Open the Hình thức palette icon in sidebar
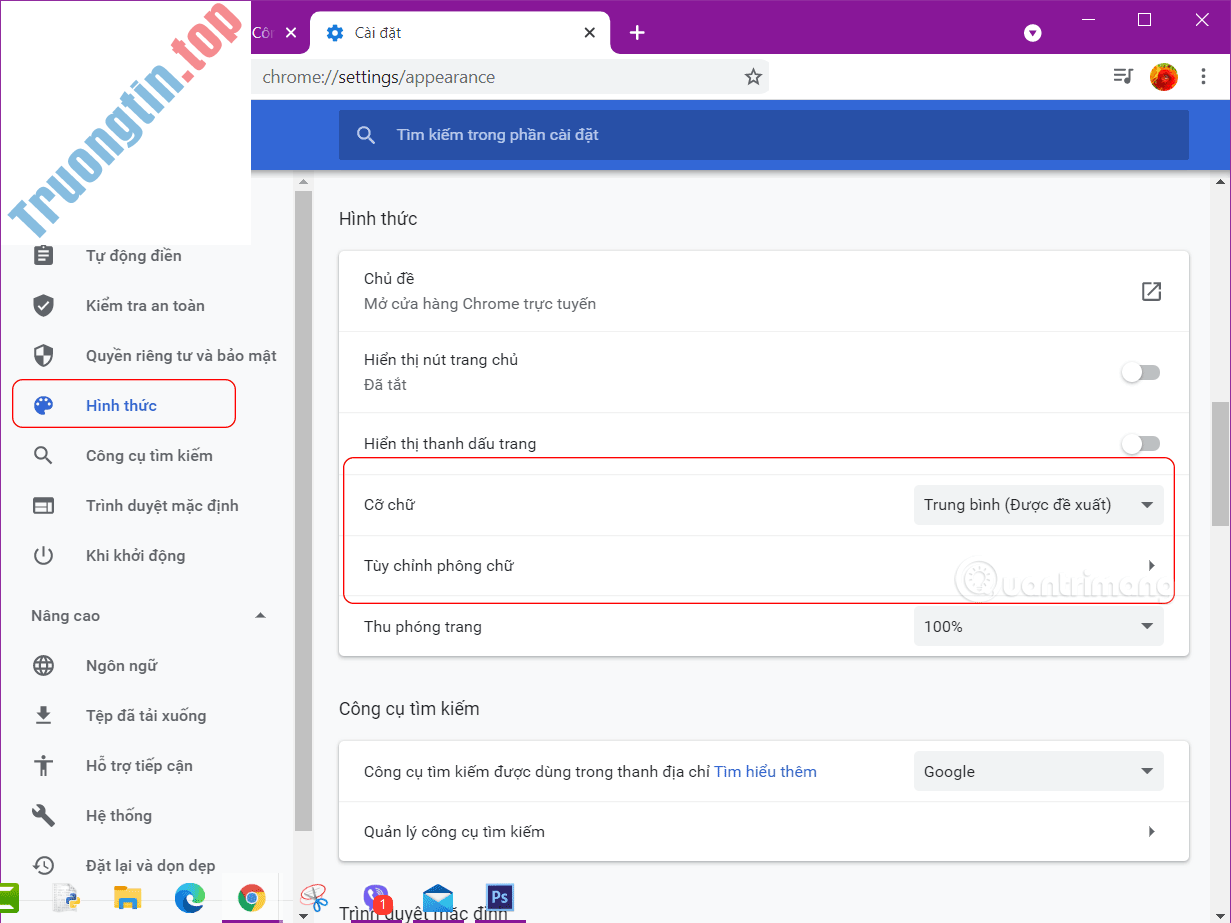 pos(44,403)
